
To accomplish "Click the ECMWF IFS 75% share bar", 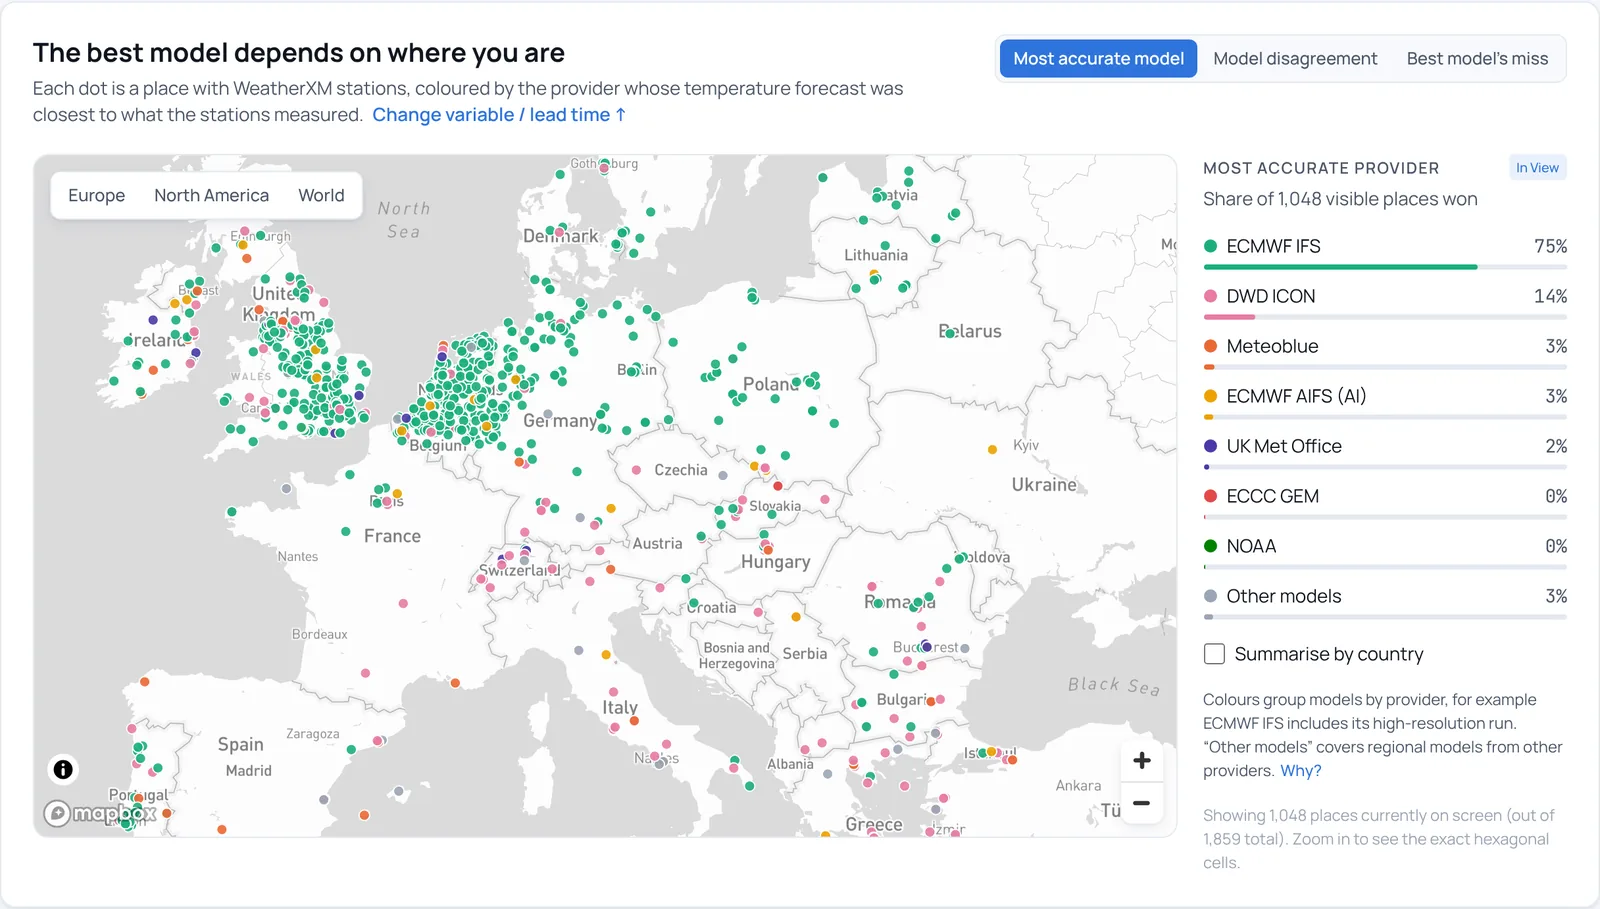I will pos(1385,267).
